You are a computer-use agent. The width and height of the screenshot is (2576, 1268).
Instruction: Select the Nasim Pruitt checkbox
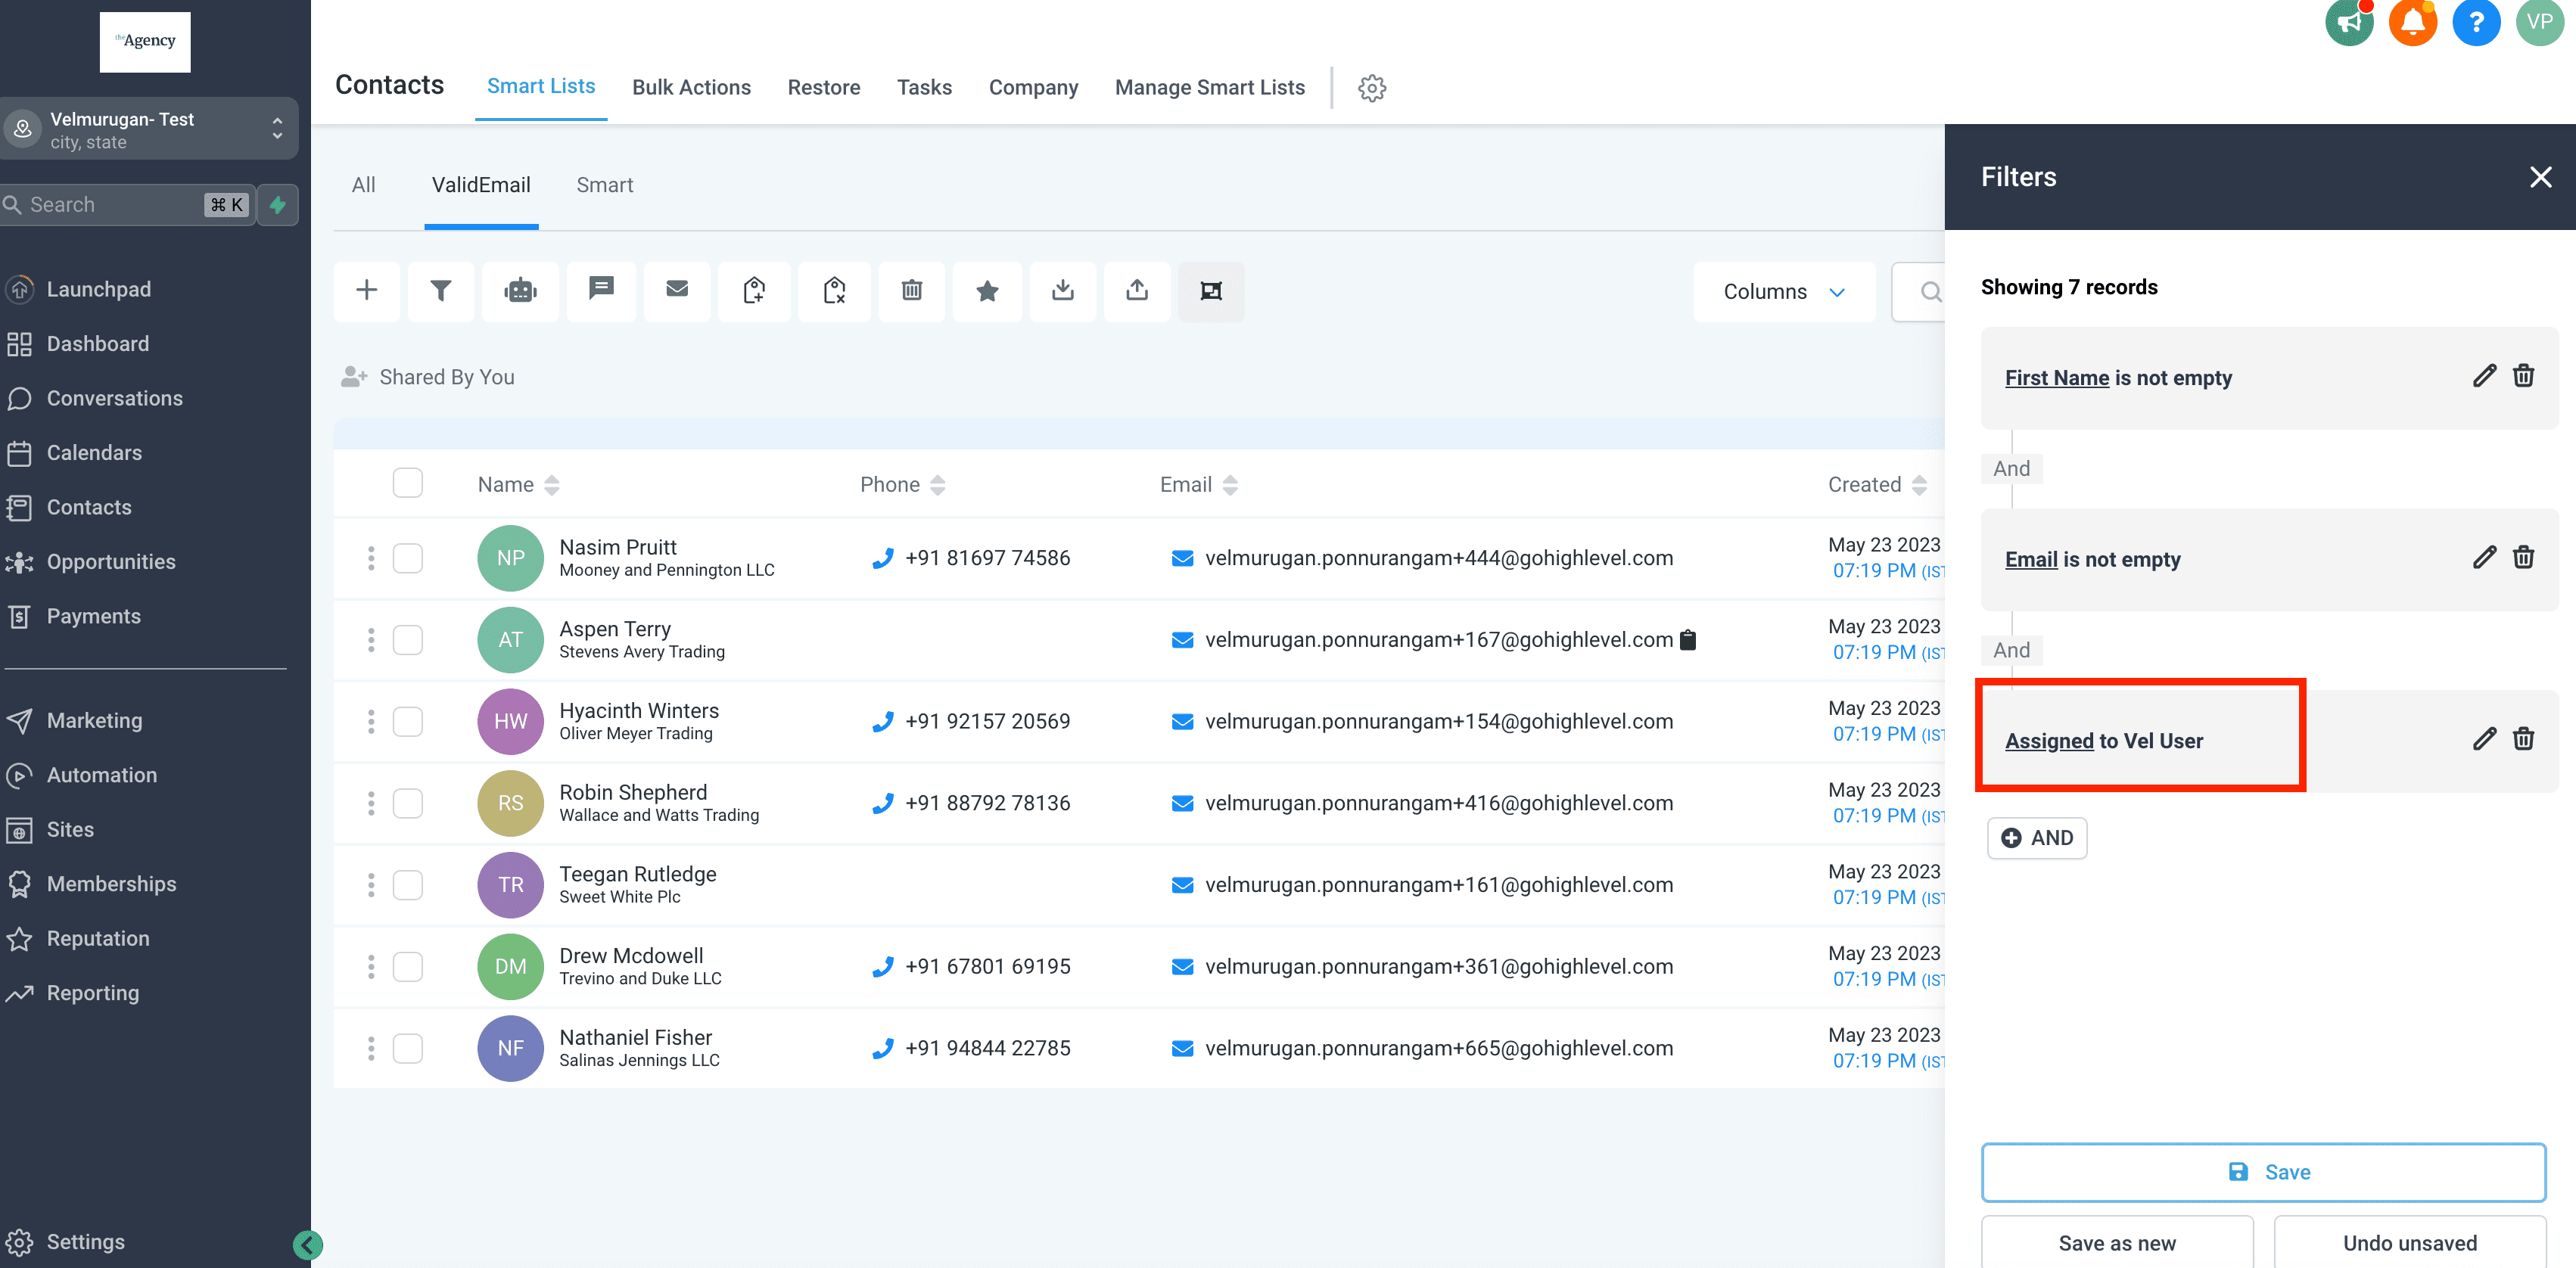408,558
